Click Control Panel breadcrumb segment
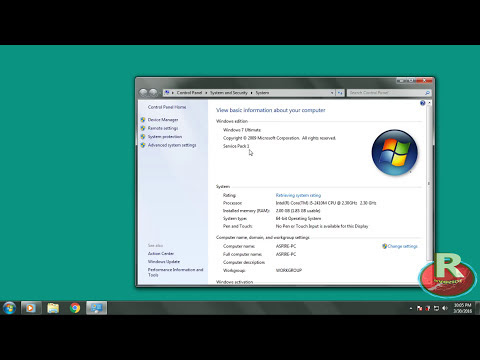The height and width of the screenshot is (360, 480). [x=189, y=93]
